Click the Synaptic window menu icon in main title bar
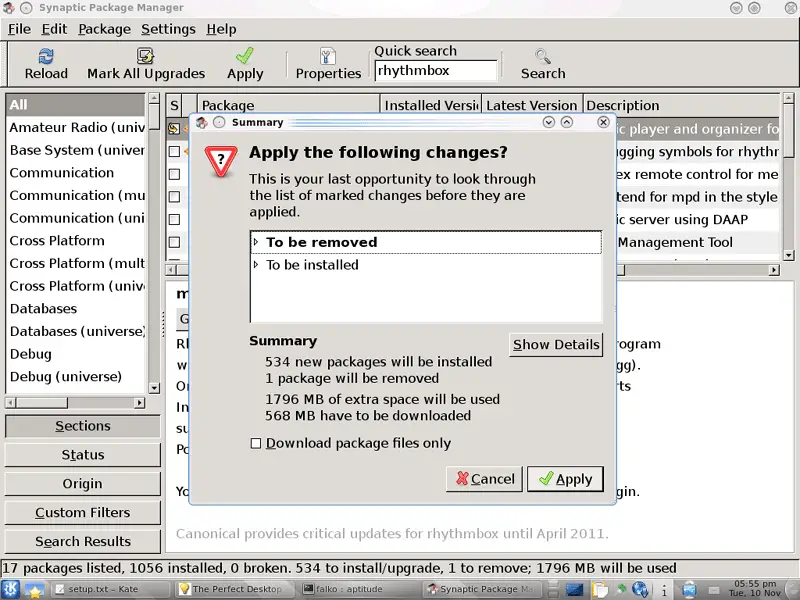Viewport: 800px width, 600px height. tap(8, 8)
